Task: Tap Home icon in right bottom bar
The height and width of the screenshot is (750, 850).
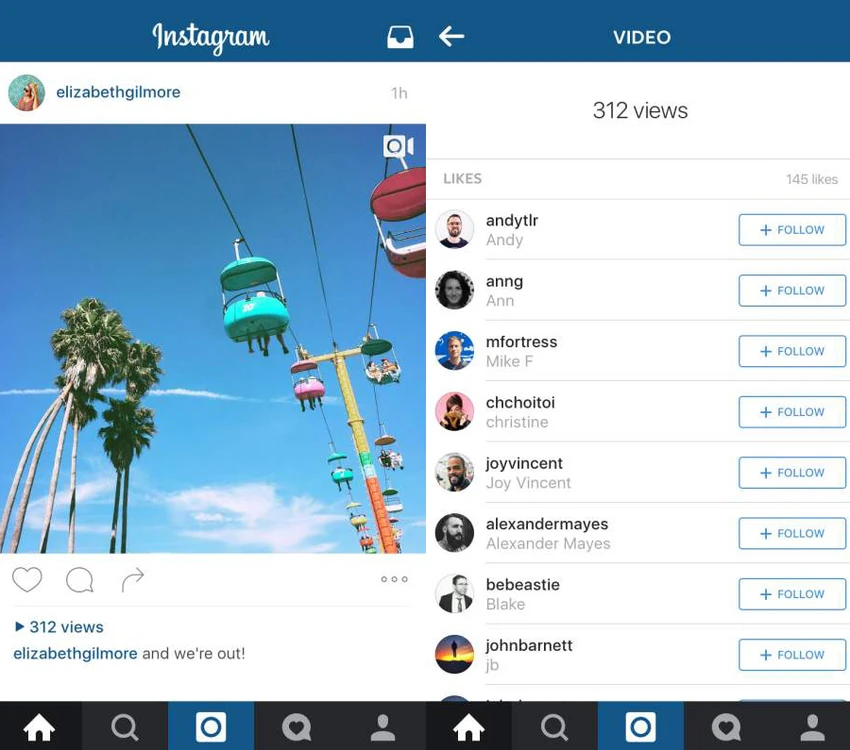Action: tap(469, 726)
